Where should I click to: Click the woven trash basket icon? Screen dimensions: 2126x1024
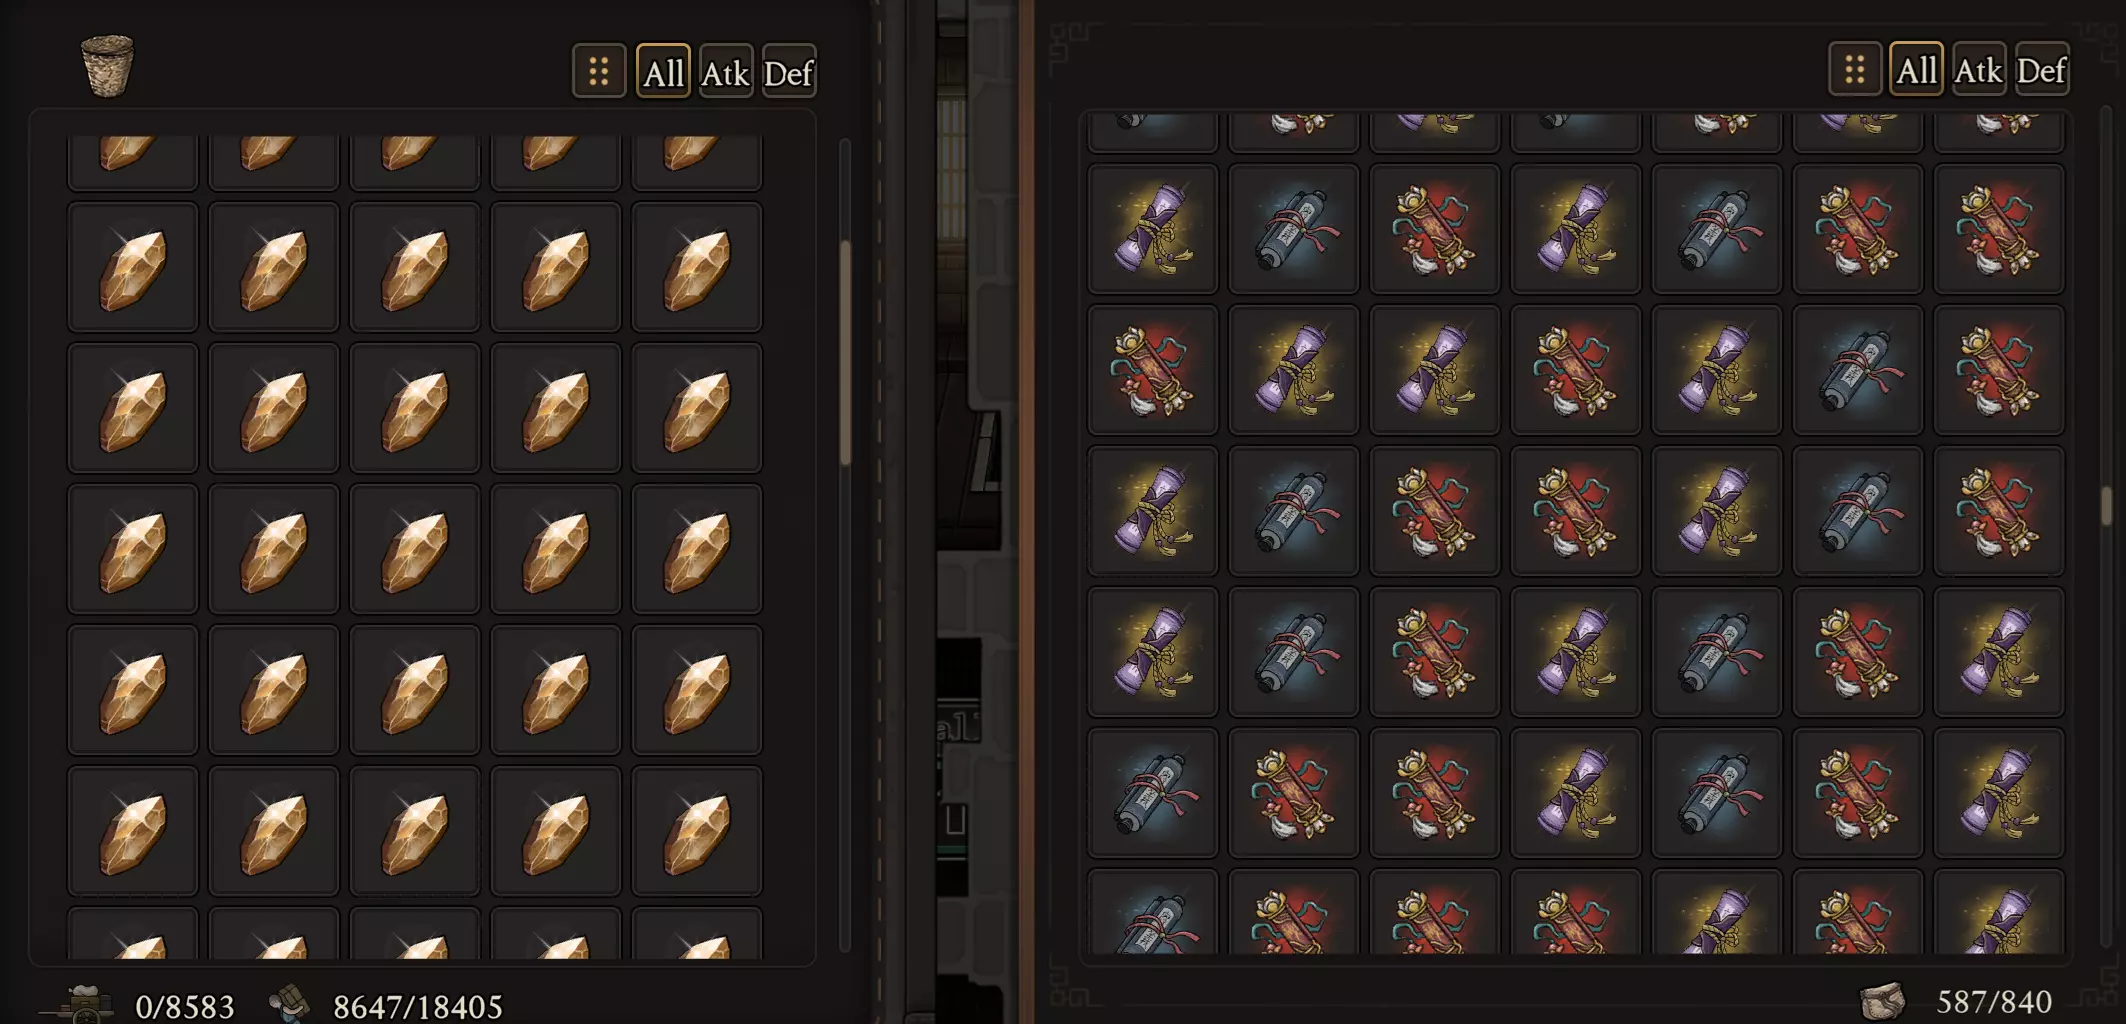(107, 66)
